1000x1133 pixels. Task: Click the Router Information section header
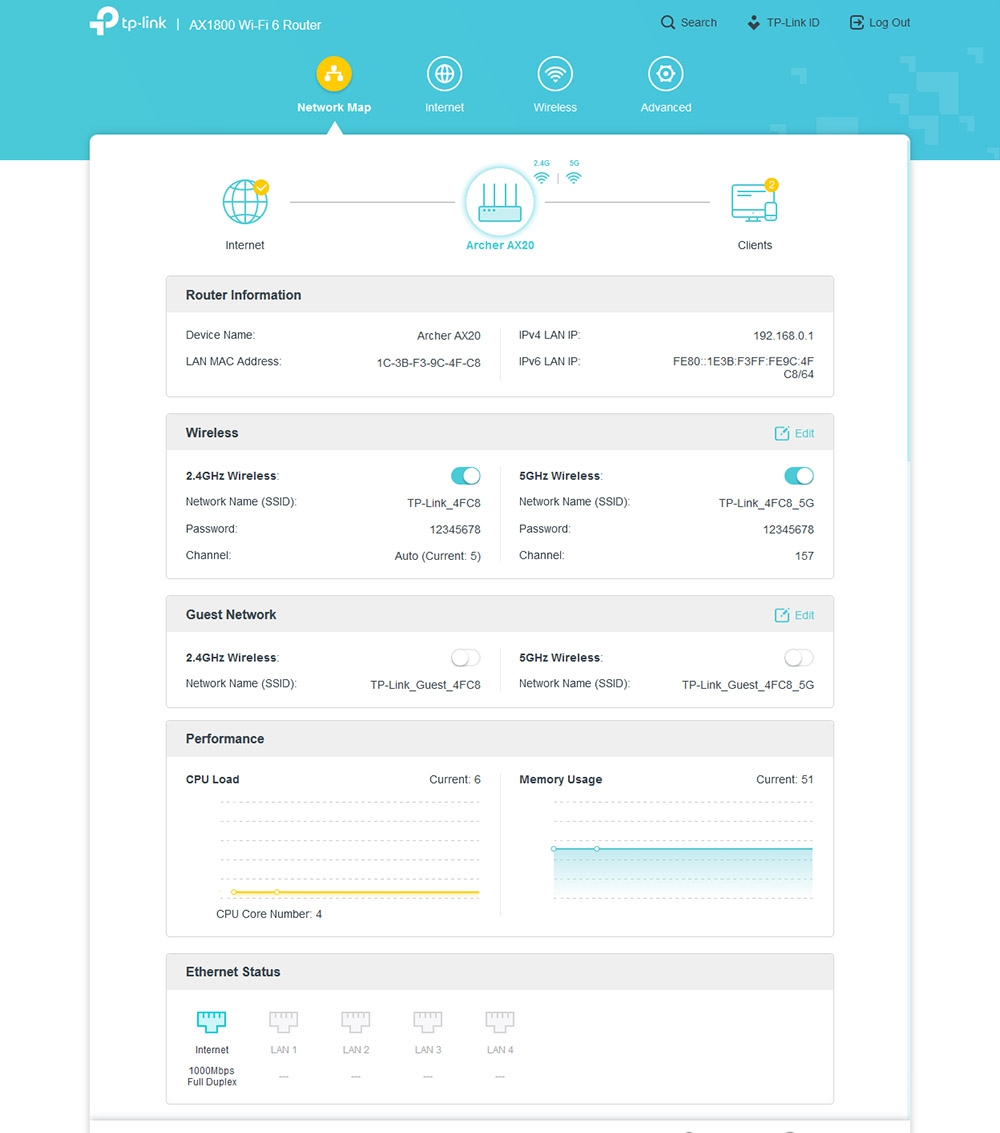(500, 295)
